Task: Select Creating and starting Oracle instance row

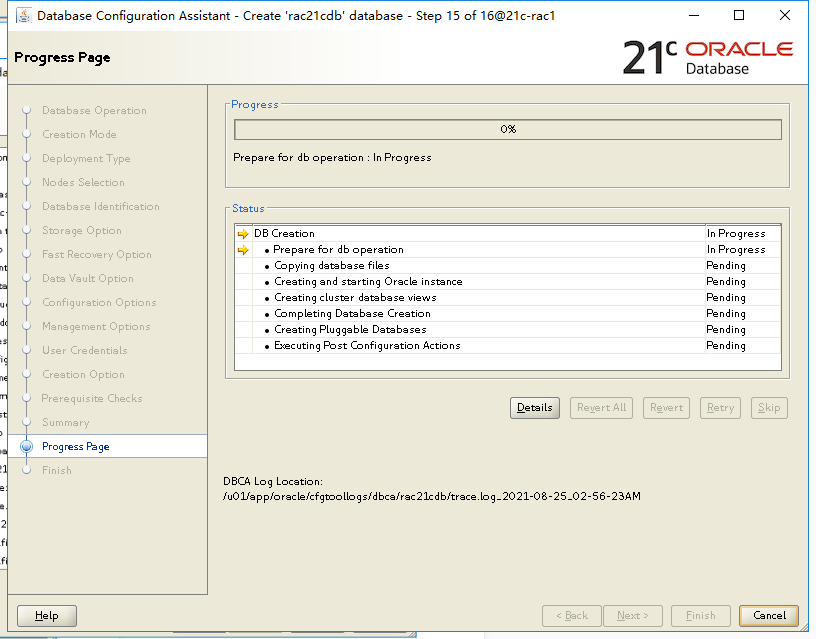Action: coord(508,282)
